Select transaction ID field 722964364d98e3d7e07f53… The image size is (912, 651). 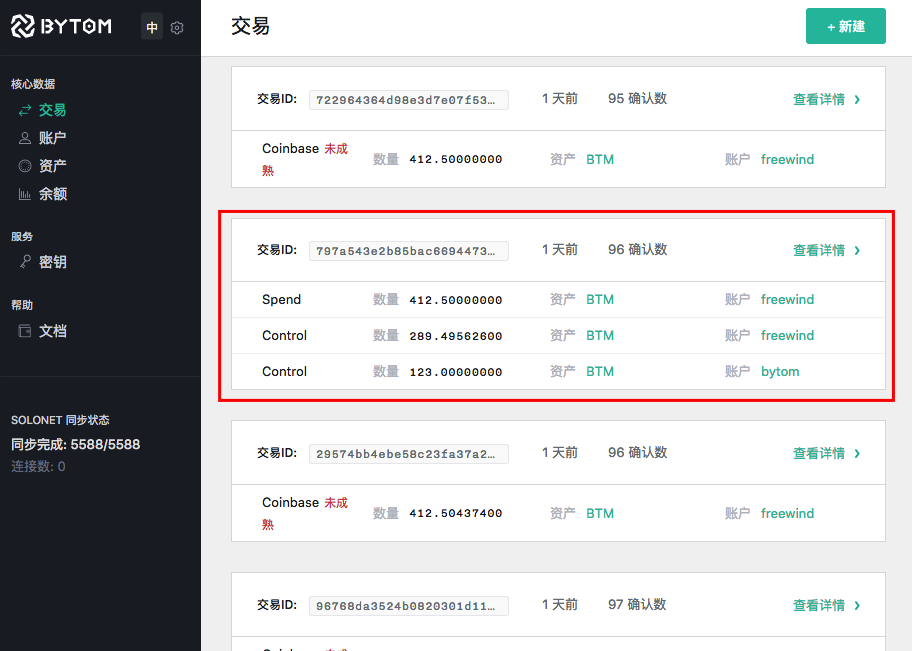tap(408, 99)
